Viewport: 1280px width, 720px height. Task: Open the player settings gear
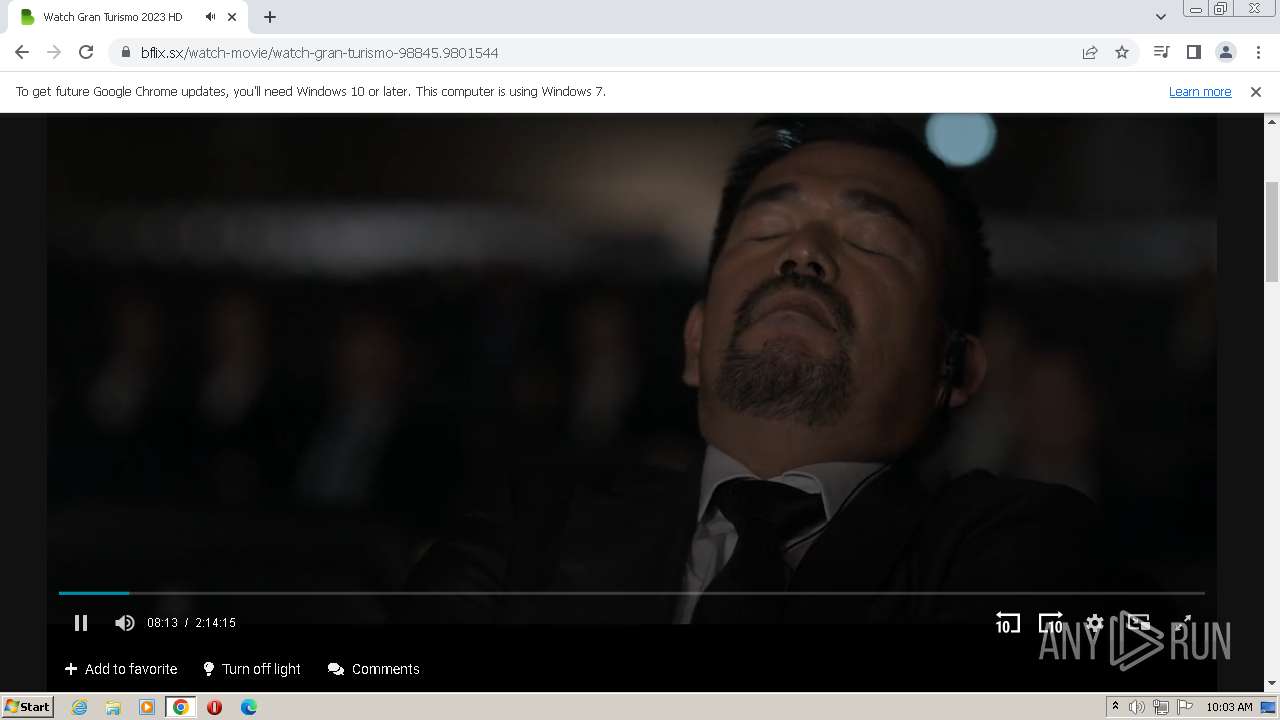[x=1094, y=623]
